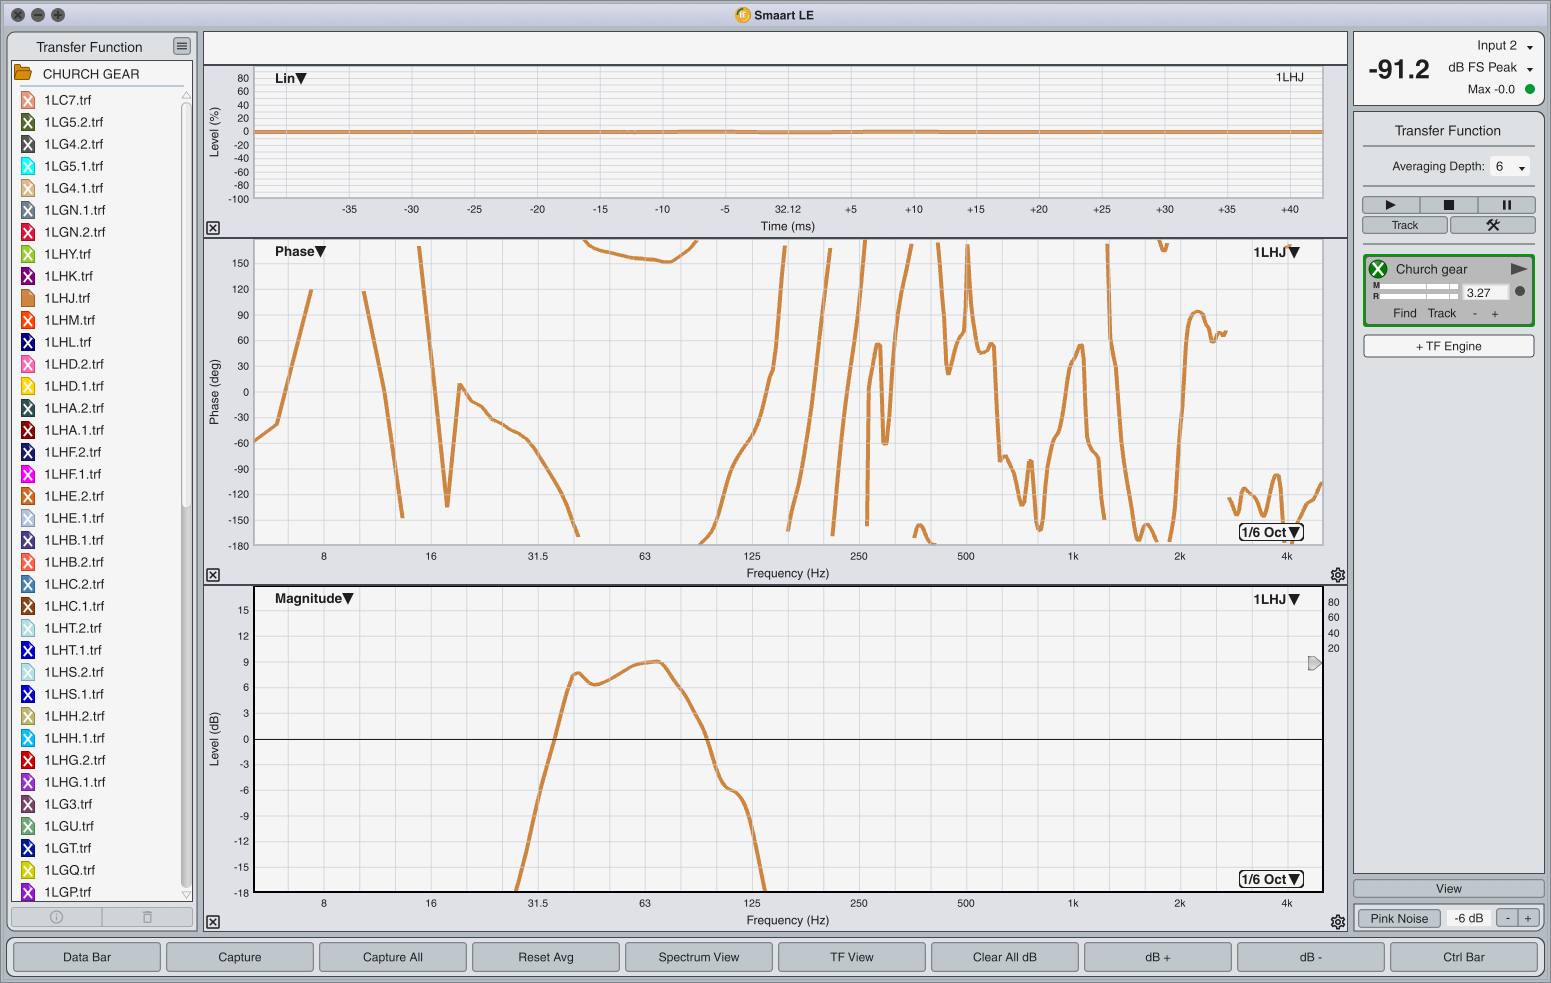Click Track in the Church gear engine
The image size is (1551, 983).
click(1442, 313)
